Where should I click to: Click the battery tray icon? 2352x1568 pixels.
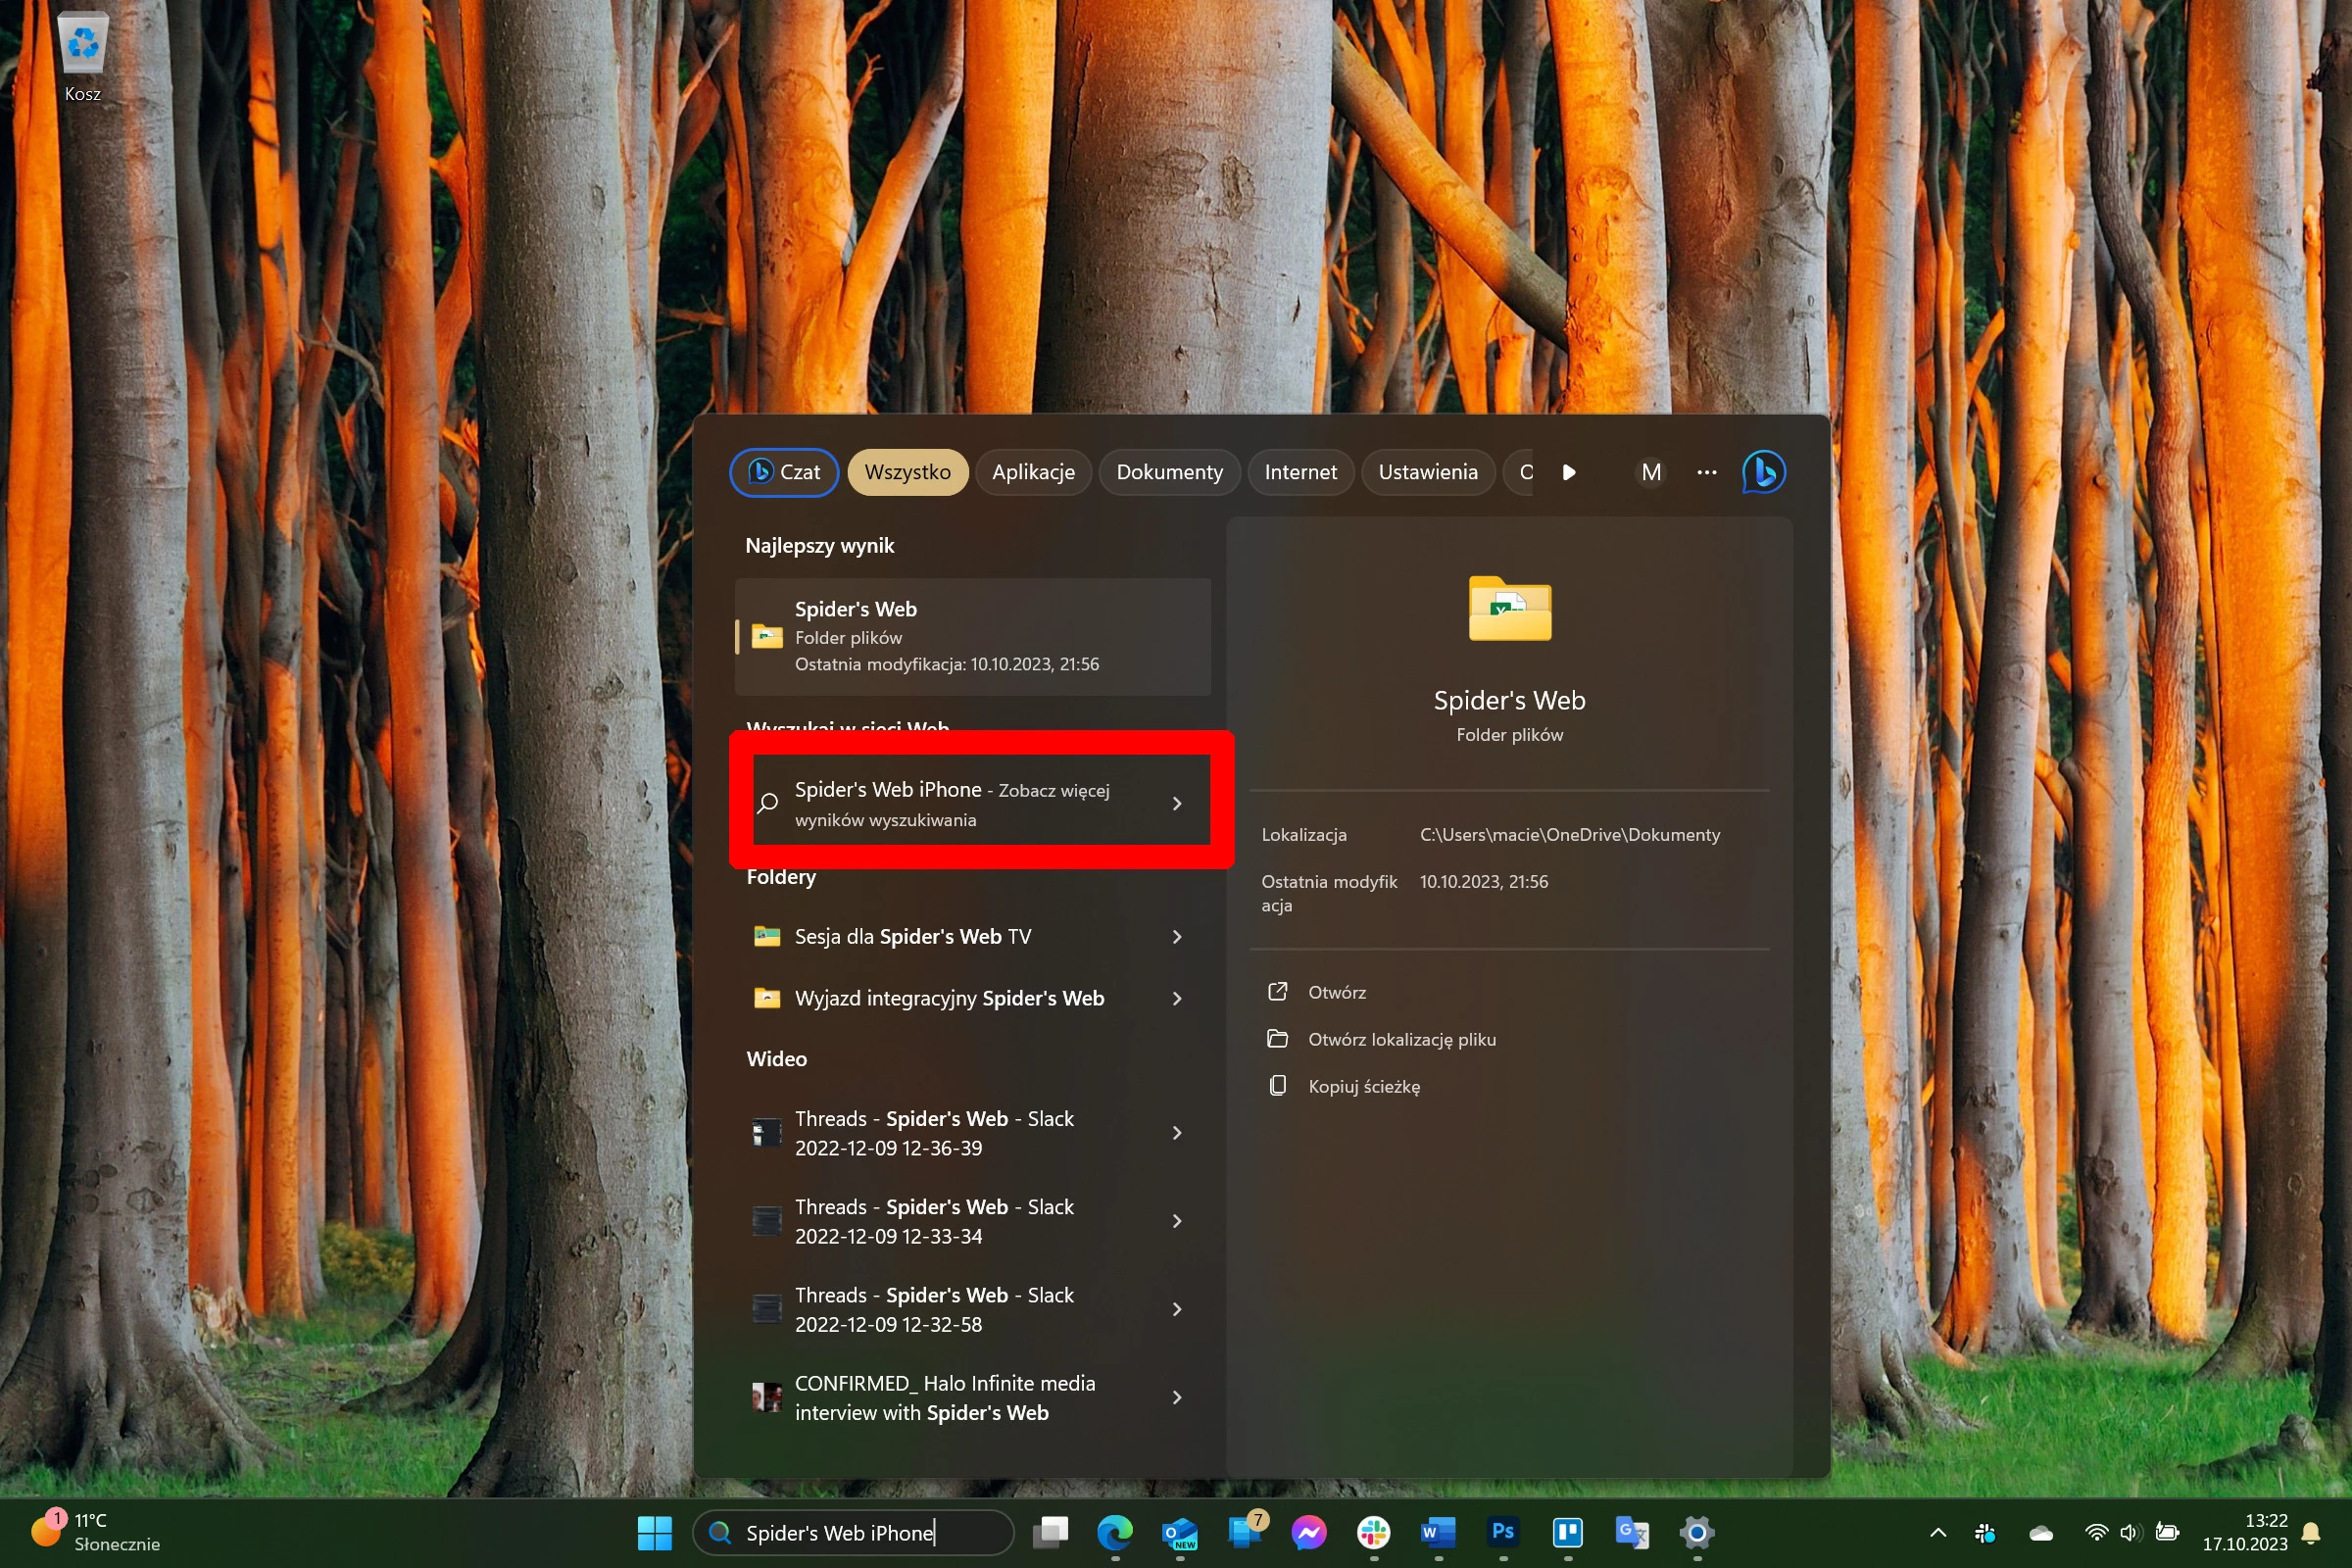(2167, 1532)
